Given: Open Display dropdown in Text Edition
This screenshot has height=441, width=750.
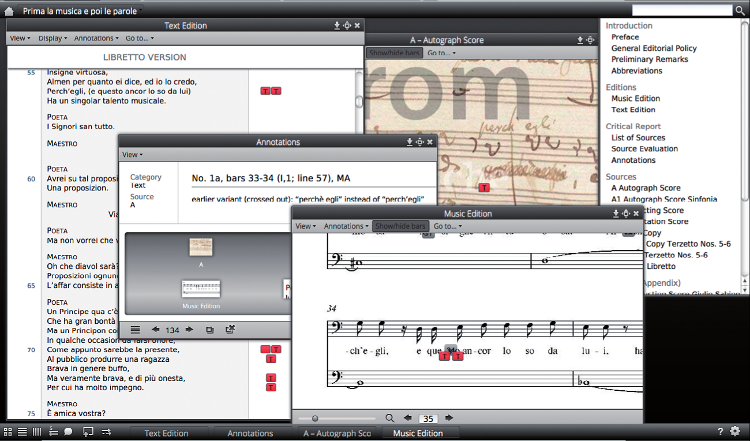Looking at the screenshot, I should 53,38.
